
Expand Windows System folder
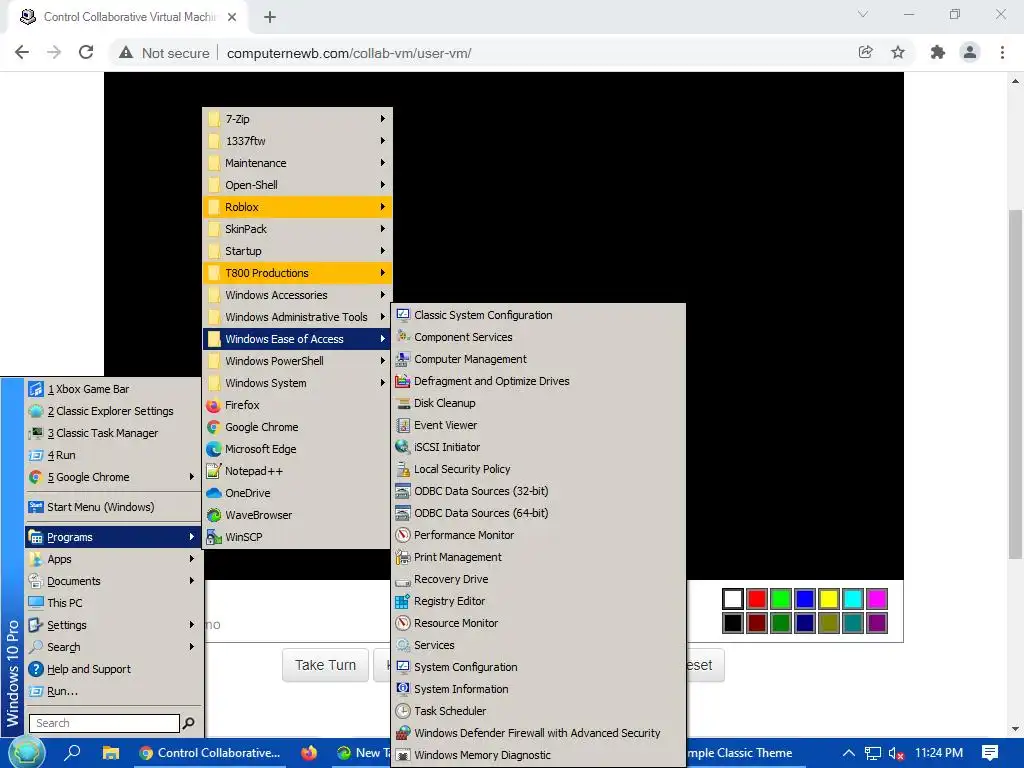coord(297,383)
